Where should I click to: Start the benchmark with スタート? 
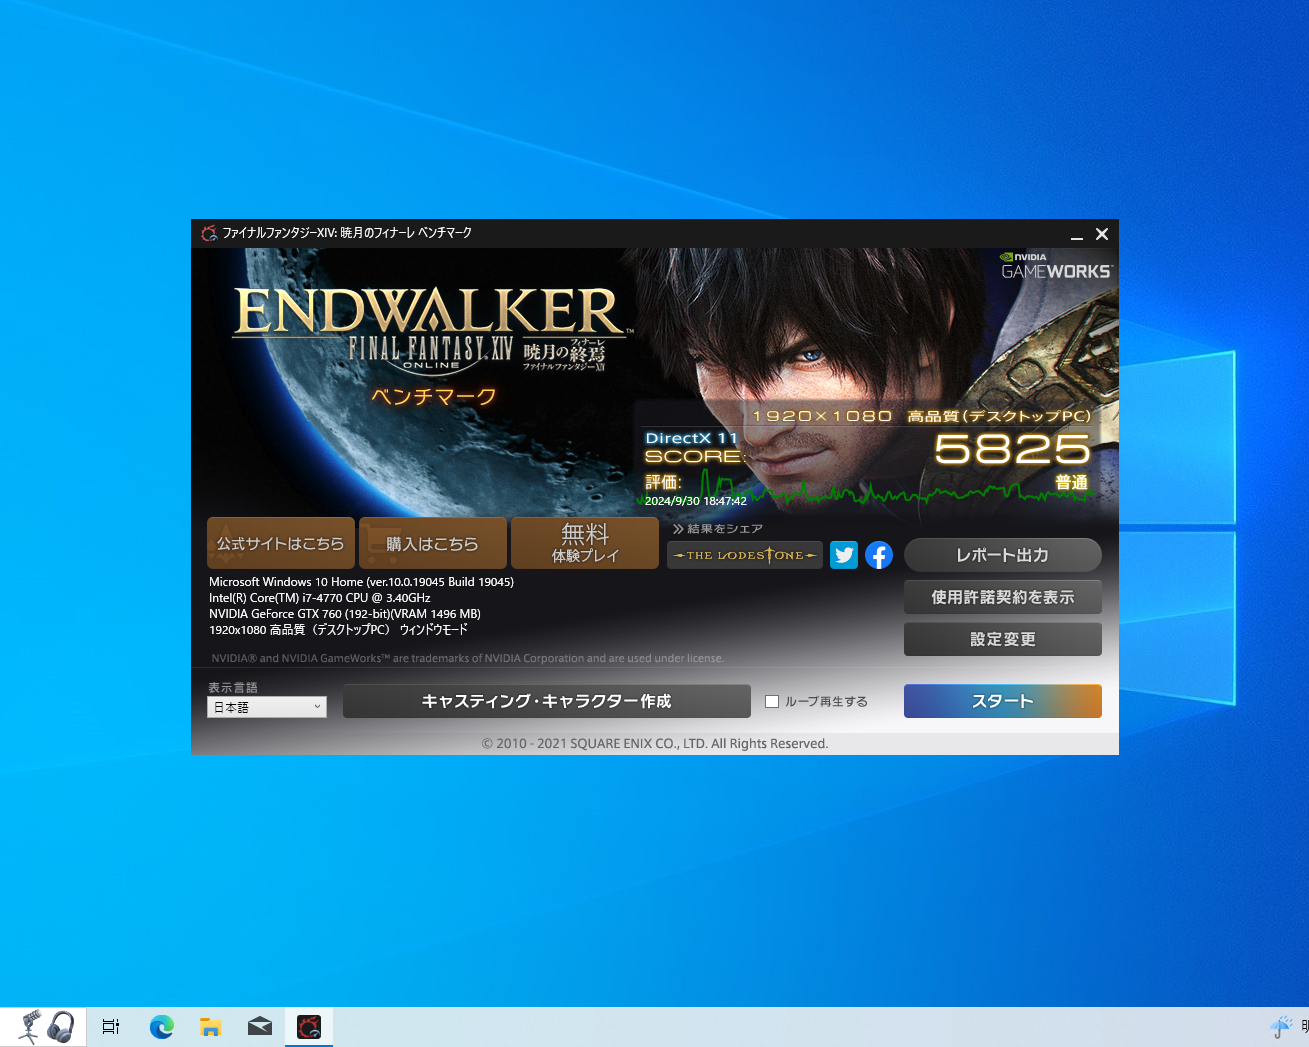pyautogui.click(x=1003, y=701)
